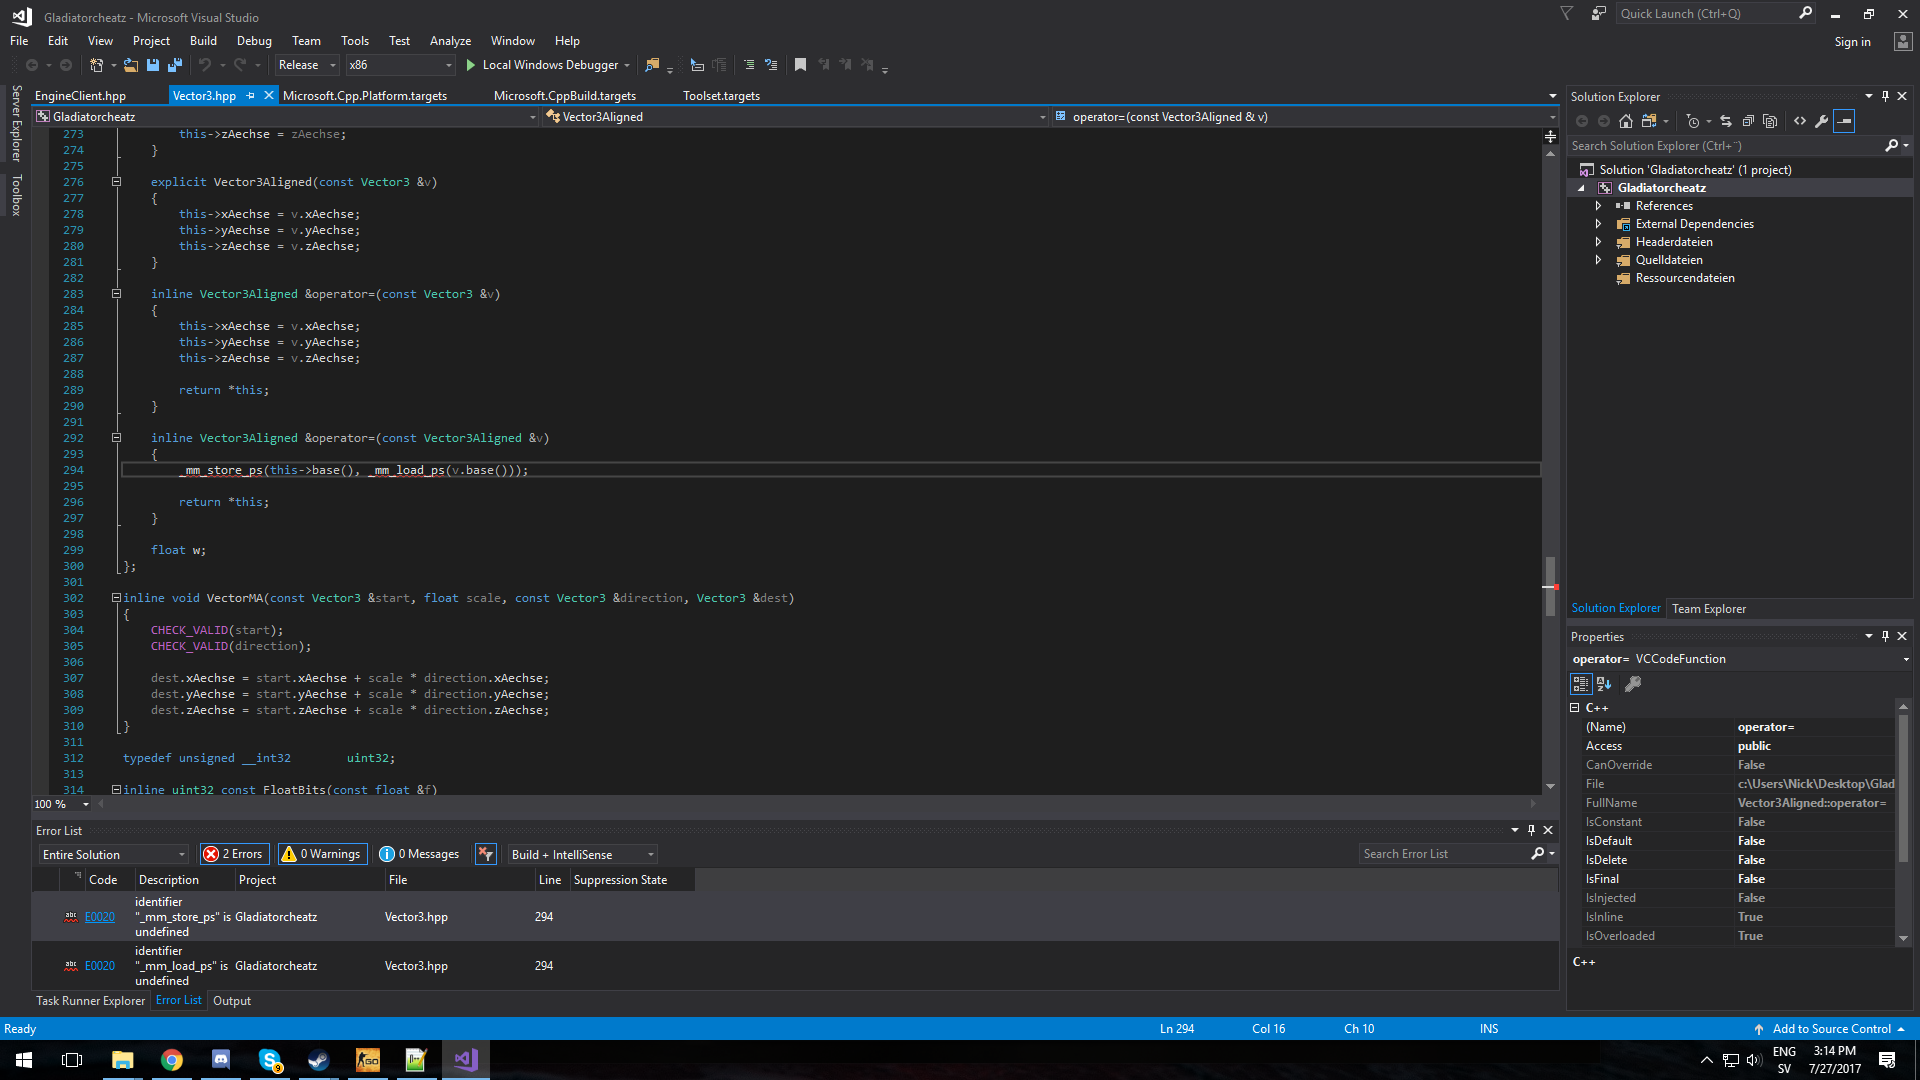Open Properties wrench in Solution Explorer toolbar
The height and width of the screenshot is (1080, 1920).
coord(1822,121)
